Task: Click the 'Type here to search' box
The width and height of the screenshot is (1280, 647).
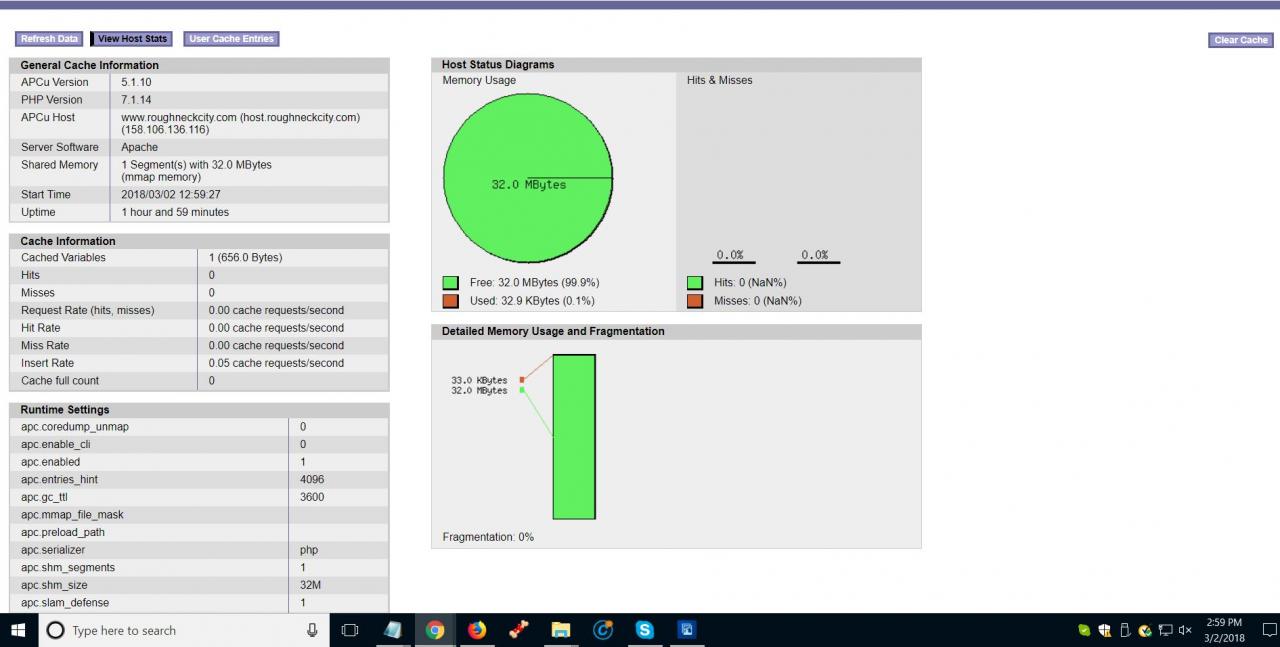Action: (184, 630)
